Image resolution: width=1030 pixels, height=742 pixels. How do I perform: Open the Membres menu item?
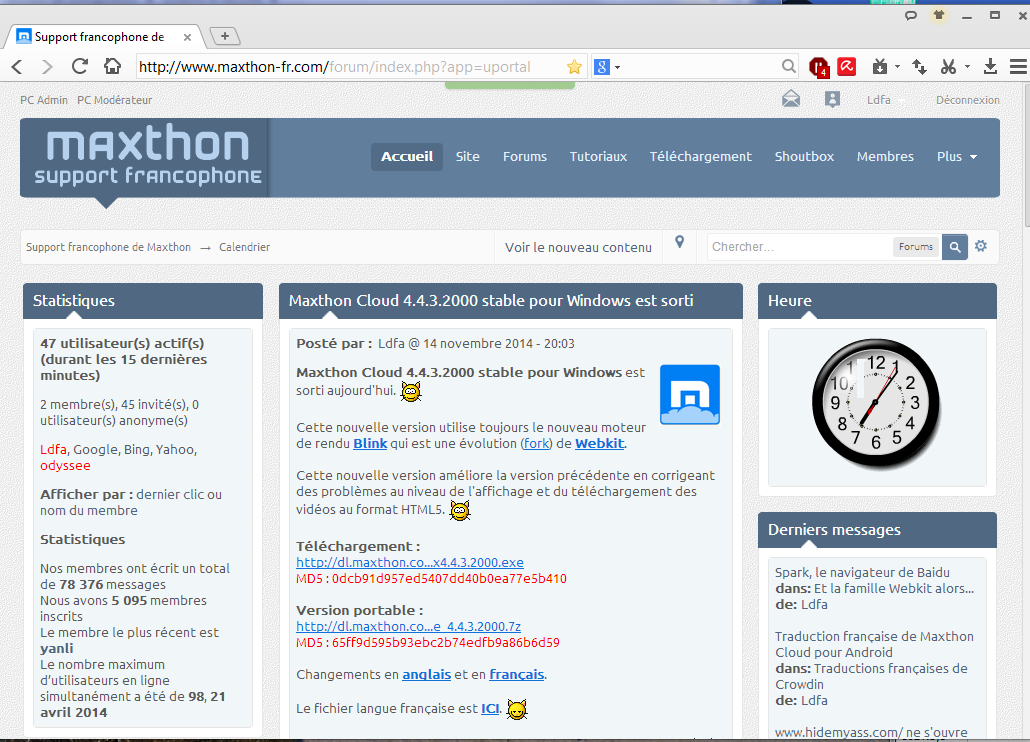click(x=885, y=156)
